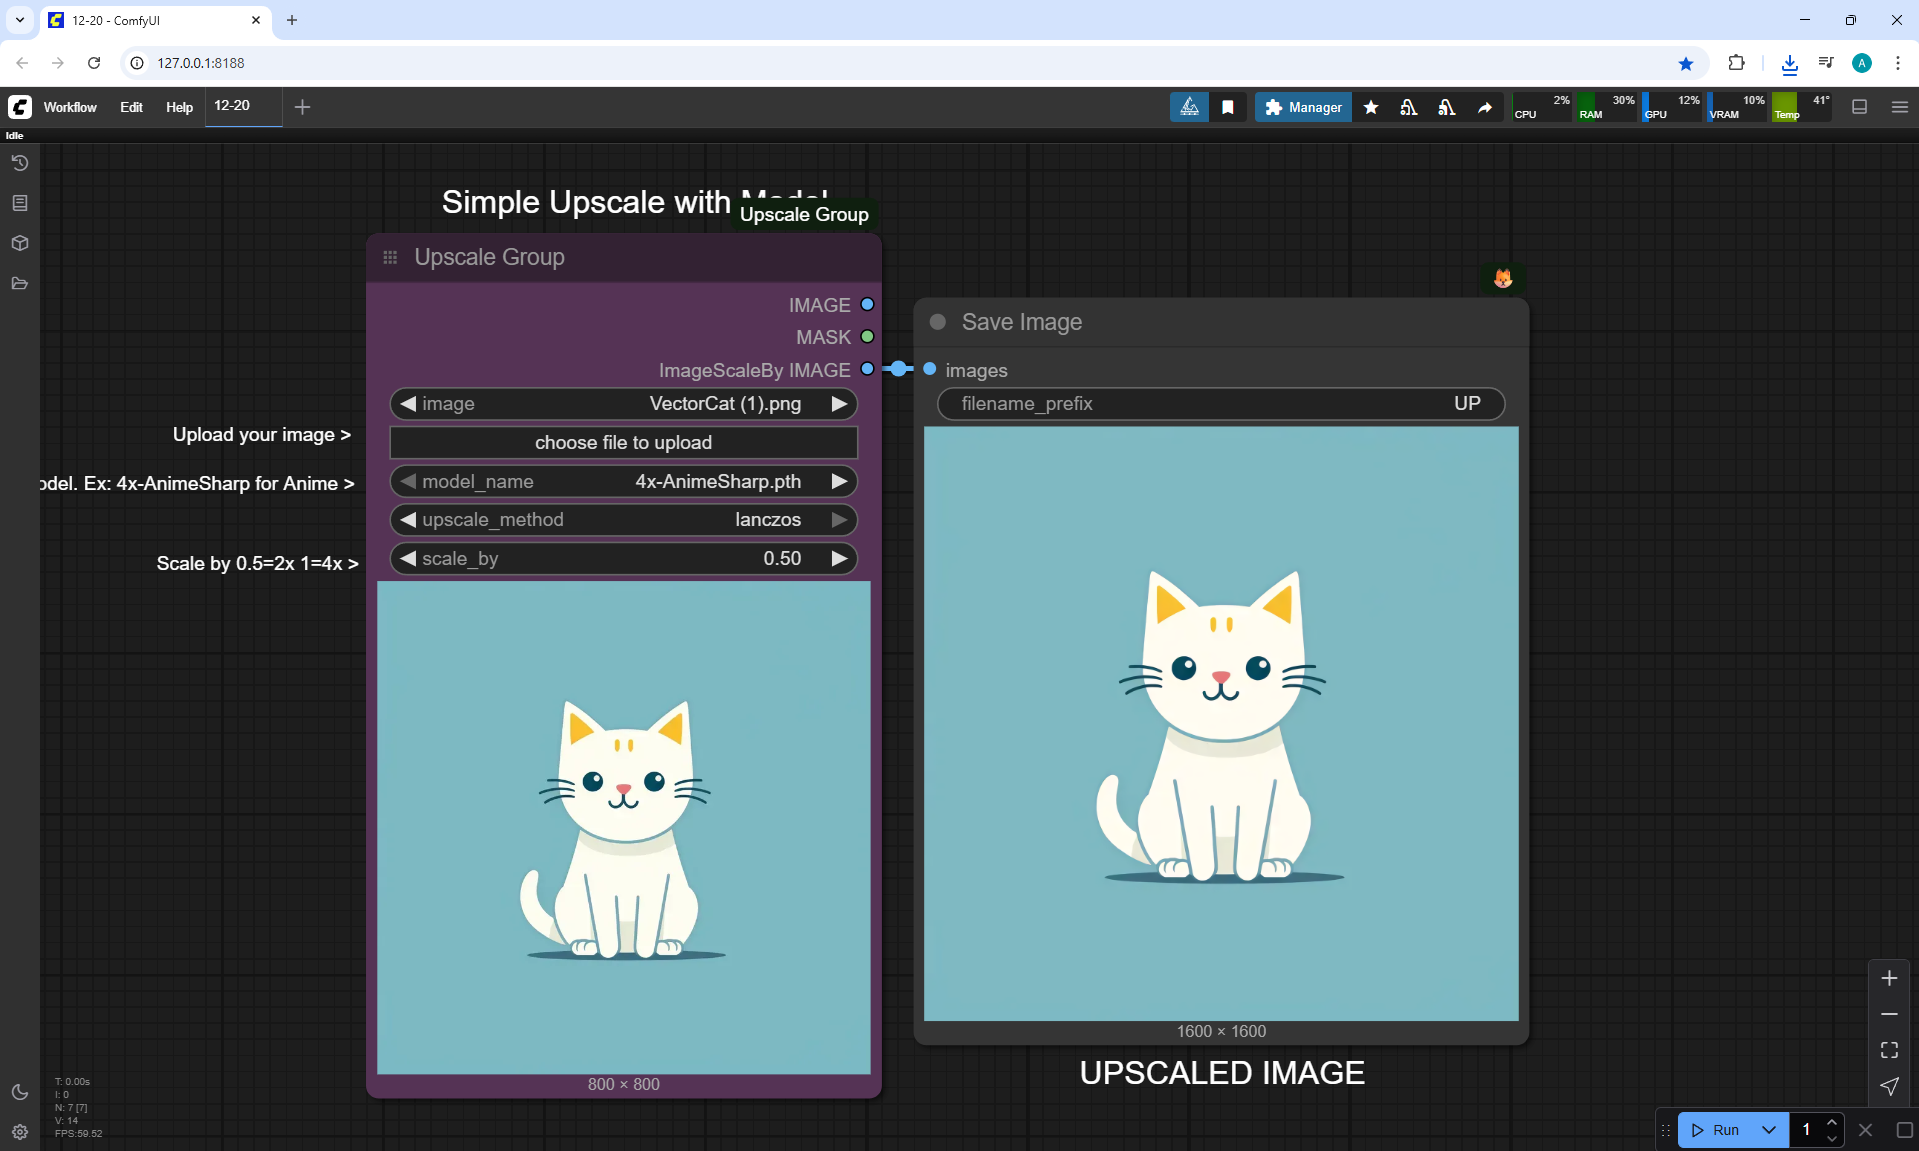Viewport: 1919px width, 1151px height.
Task: Click the first unload models icon
Action: tap(1409, 107)
